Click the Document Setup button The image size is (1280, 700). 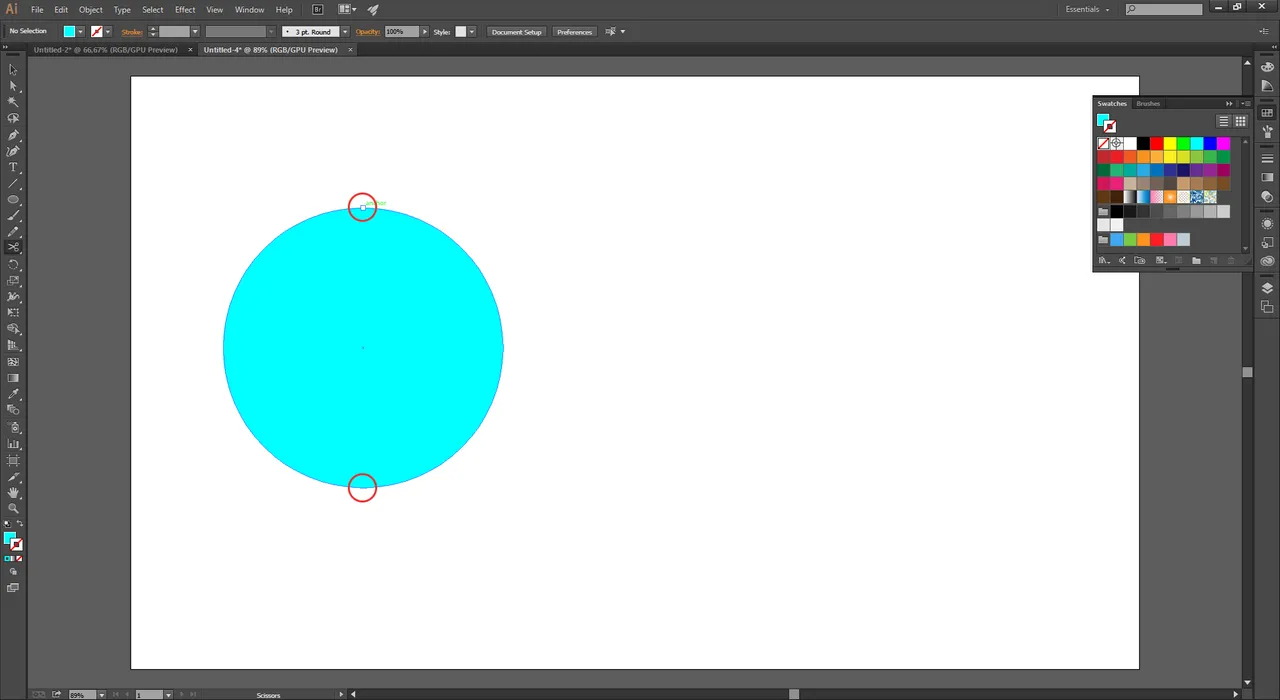516,32
